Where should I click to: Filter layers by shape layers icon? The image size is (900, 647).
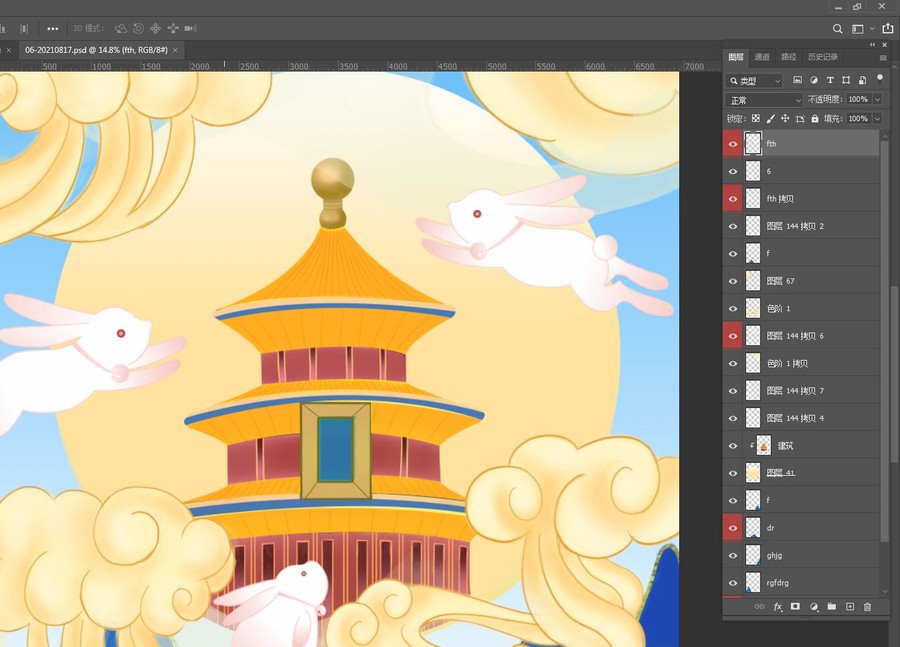point(845,80)
